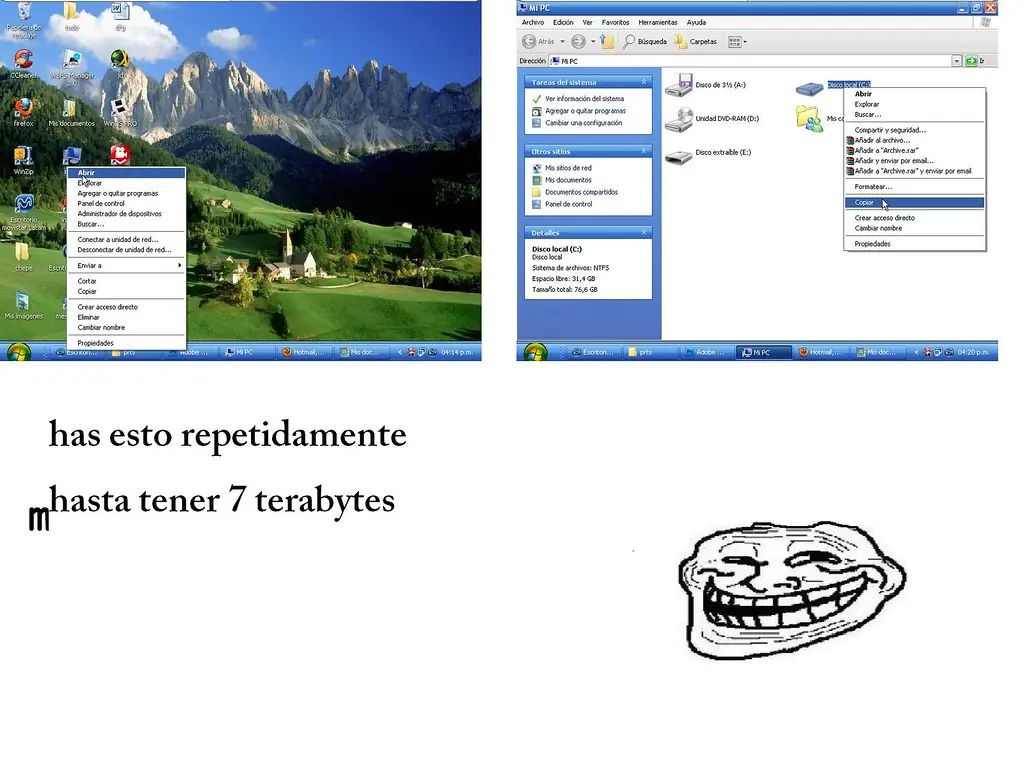Click Cambiar una configuración link
Screen dimensions: 1024x768
tap(583, 123)
